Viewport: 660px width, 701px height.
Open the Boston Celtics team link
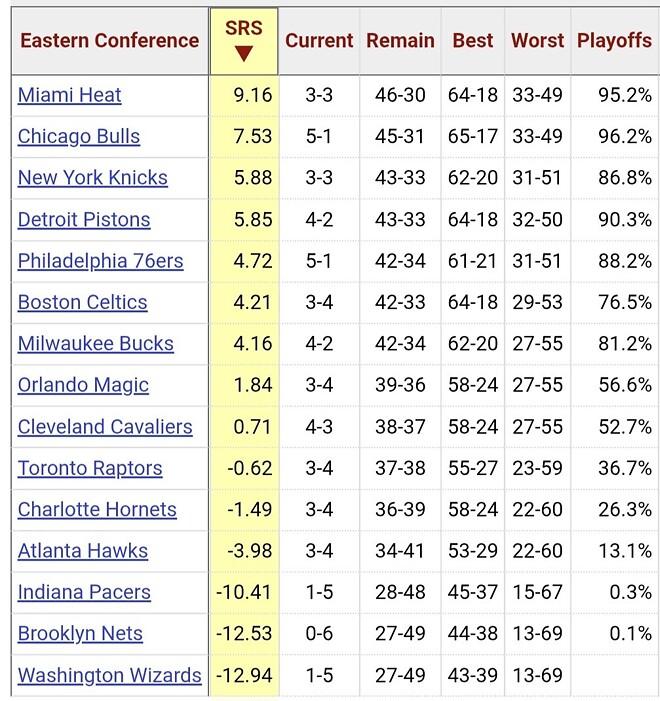coord(83,303)
